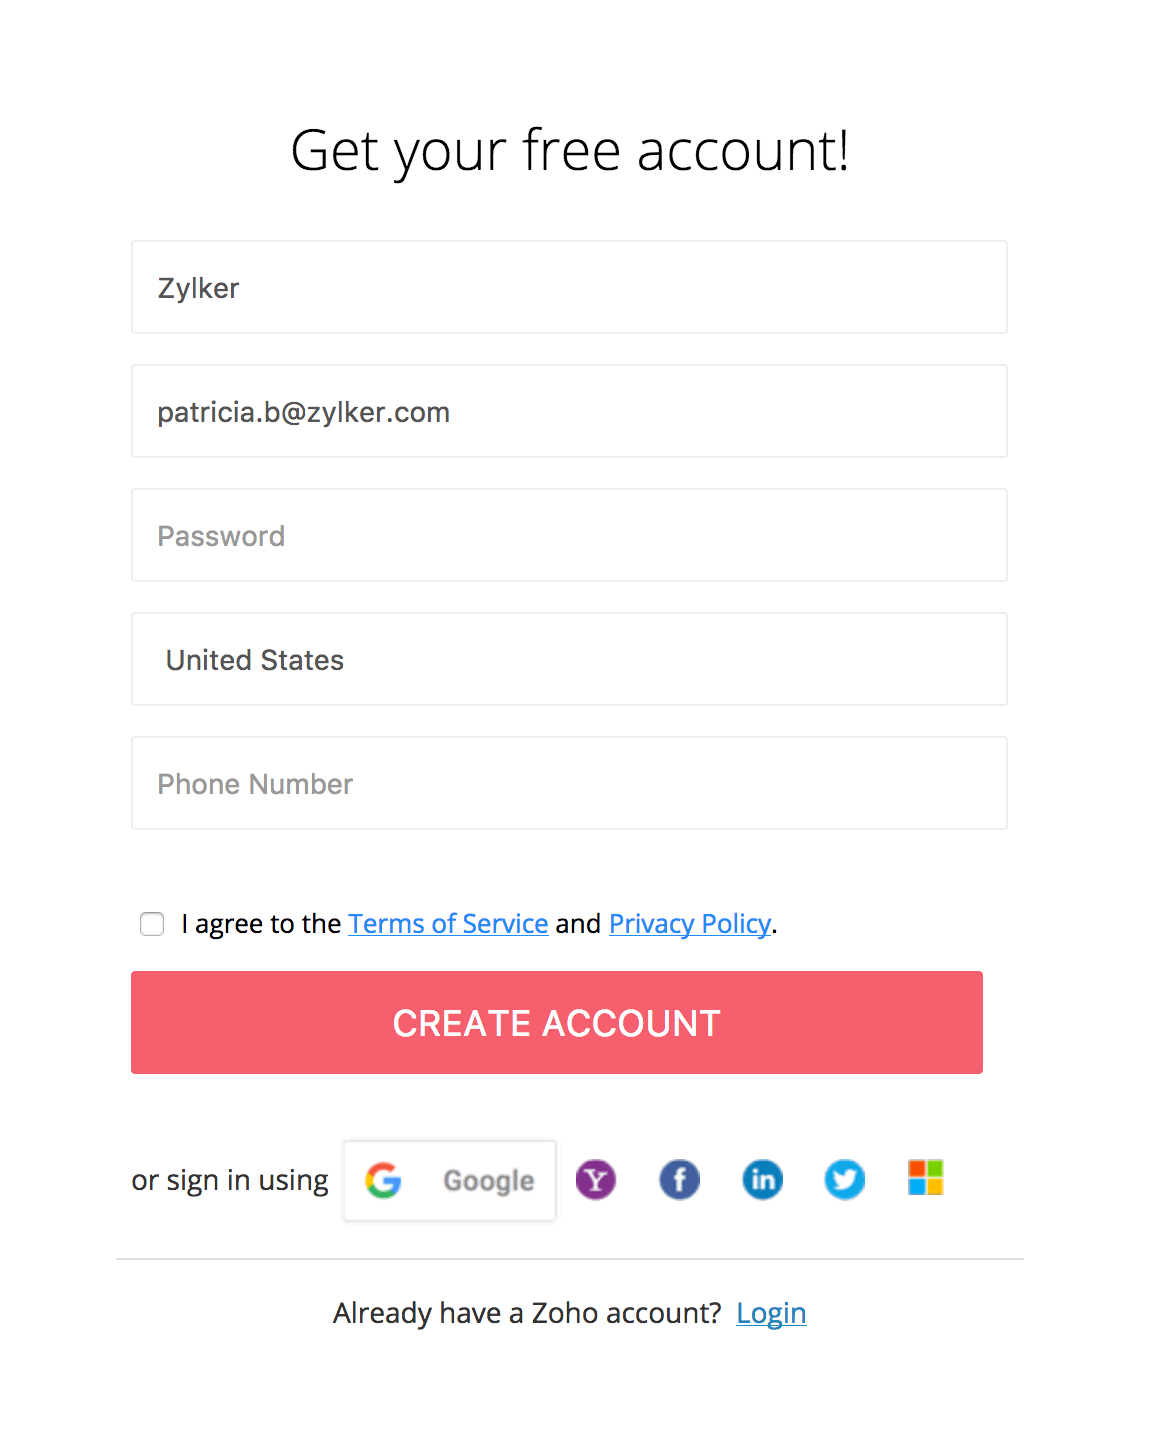The height and width of the screenshot is (1430, 1150).
Task: Open the United States country dropdown
Action: pos(569,660)
